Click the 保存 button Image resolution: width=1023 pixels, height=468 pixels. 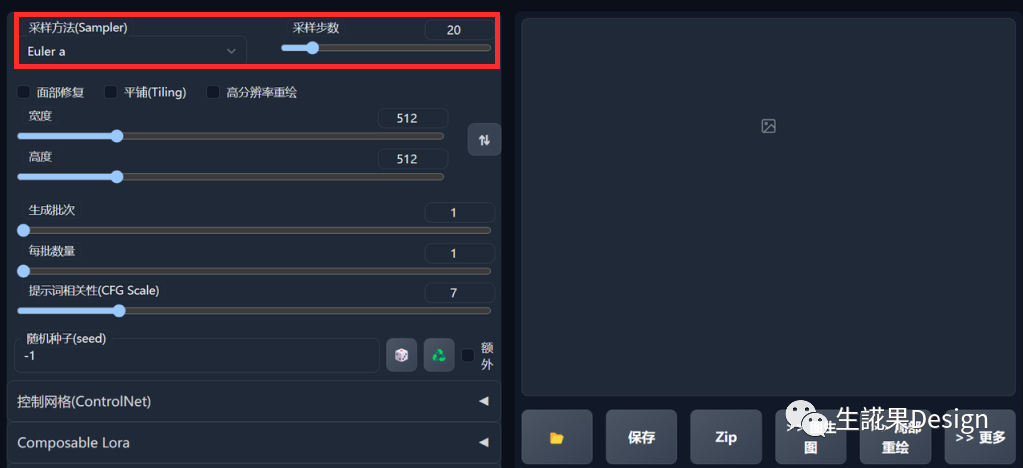pyautogui.click(x=641, y=437)
